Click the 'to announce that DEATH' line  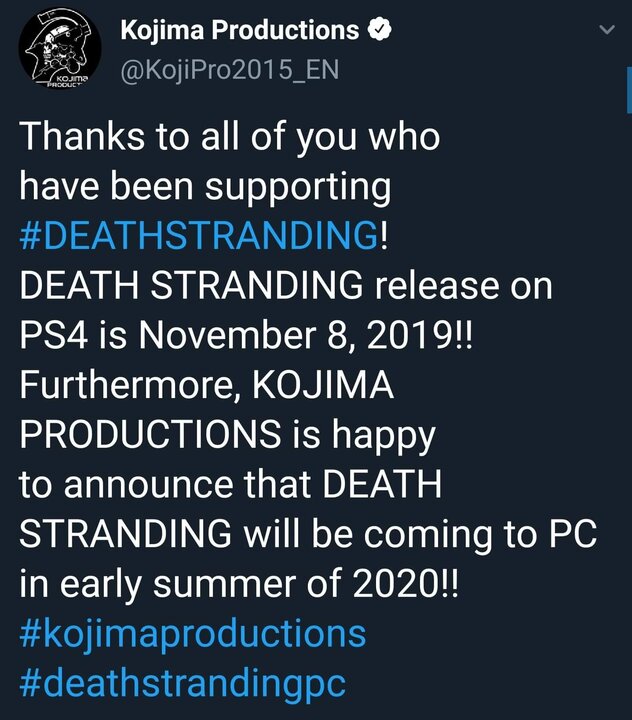coord(230,484)
